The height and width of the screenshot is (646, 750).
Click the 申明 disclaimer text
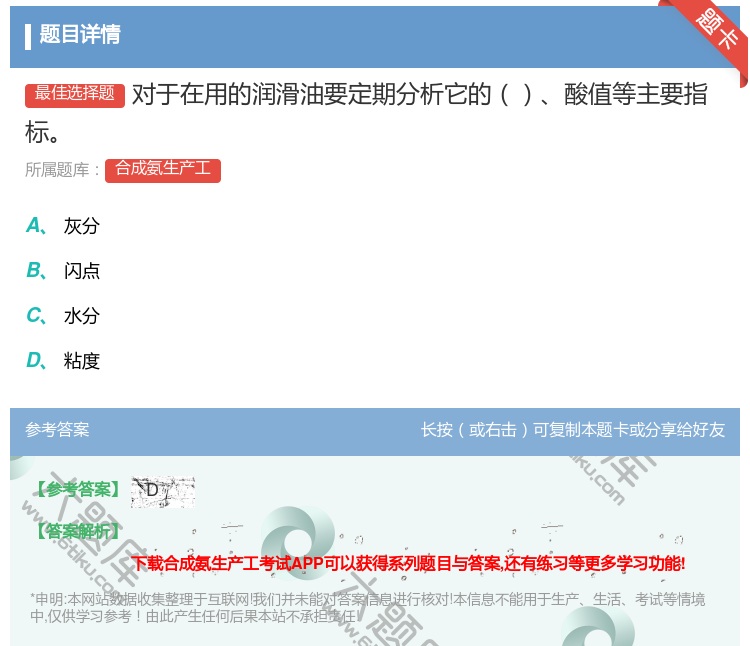pyautogui.click(x=367, y=608)
